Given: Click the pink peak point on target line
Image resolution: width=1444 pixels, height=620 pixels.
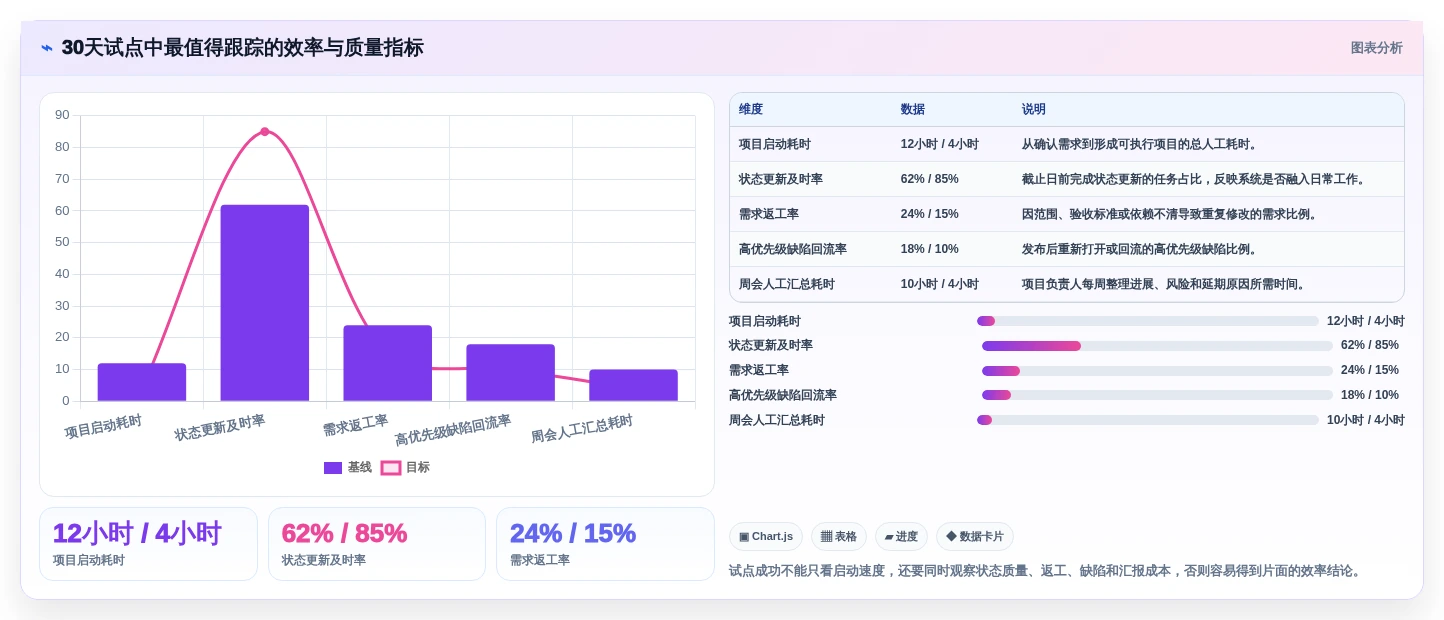Looking at the screenshot, I should (x=265, y=132).
